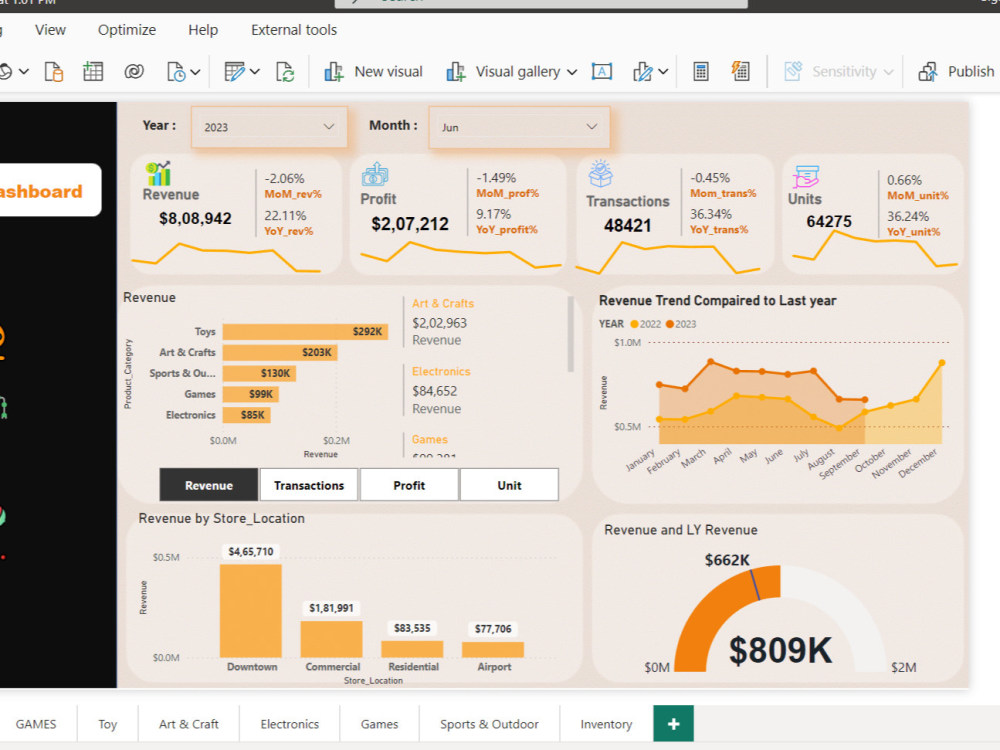Click the Profit value $2,07,212
This screenshot has height=750, width=1000.
click(x=410, y=224)
